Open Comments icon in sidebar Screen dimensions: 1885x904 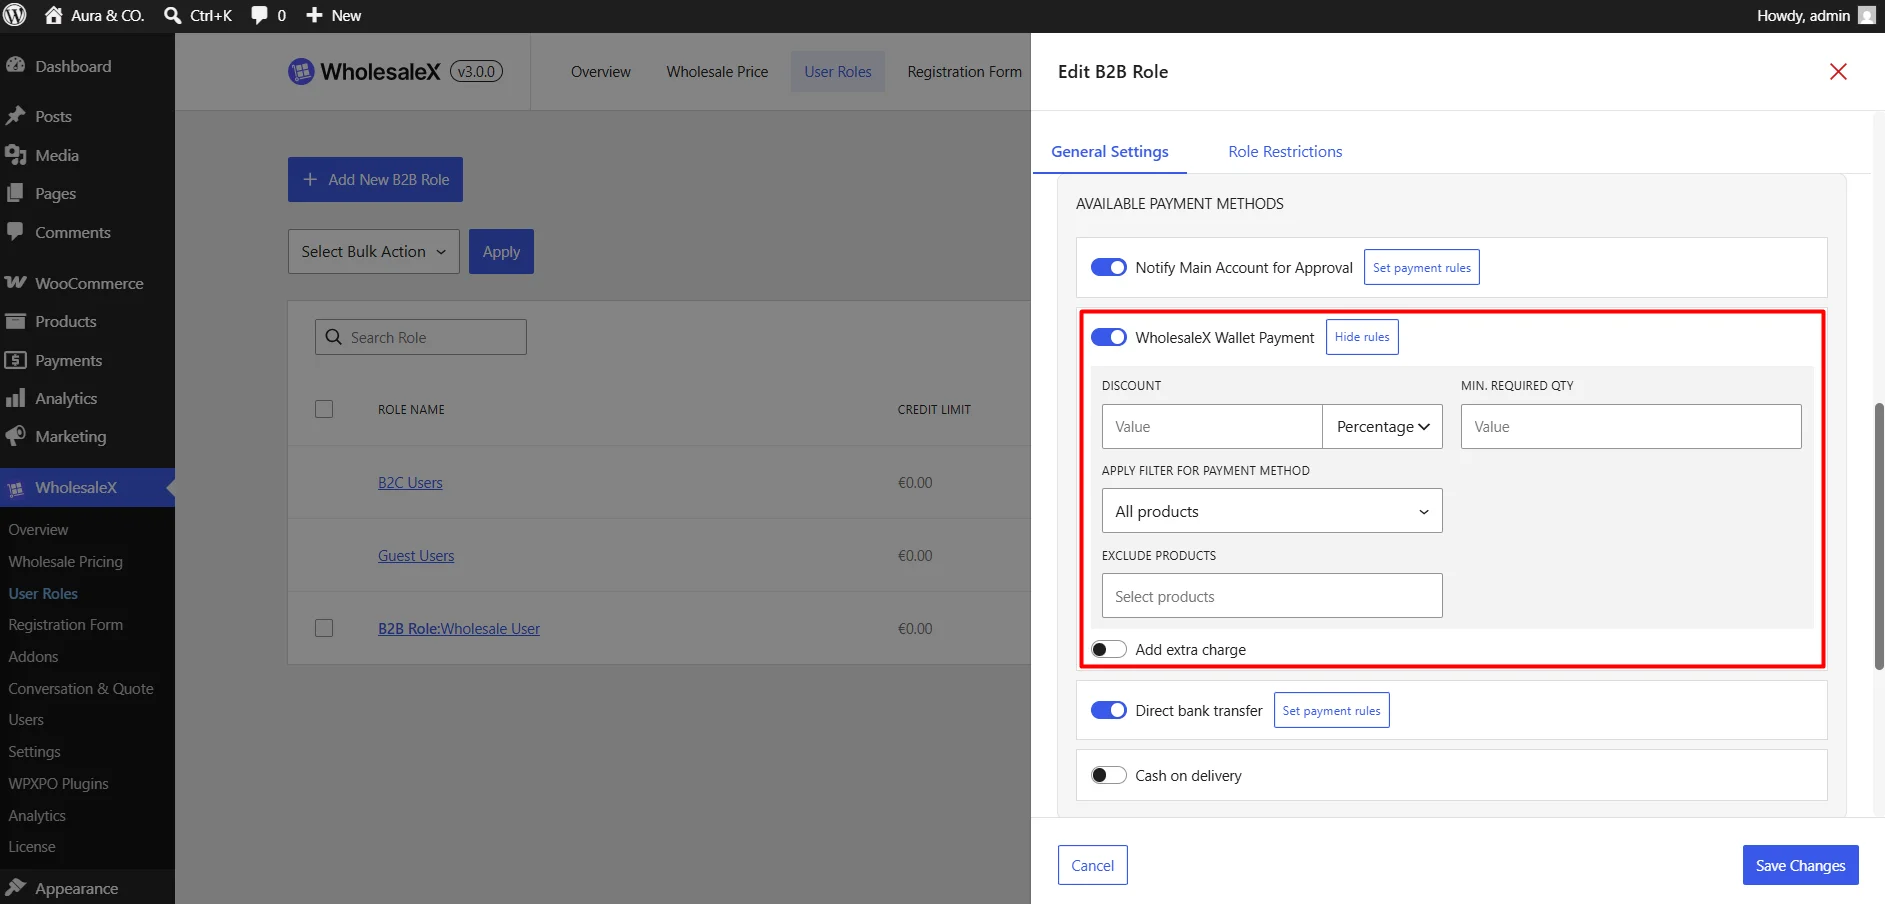15,232
